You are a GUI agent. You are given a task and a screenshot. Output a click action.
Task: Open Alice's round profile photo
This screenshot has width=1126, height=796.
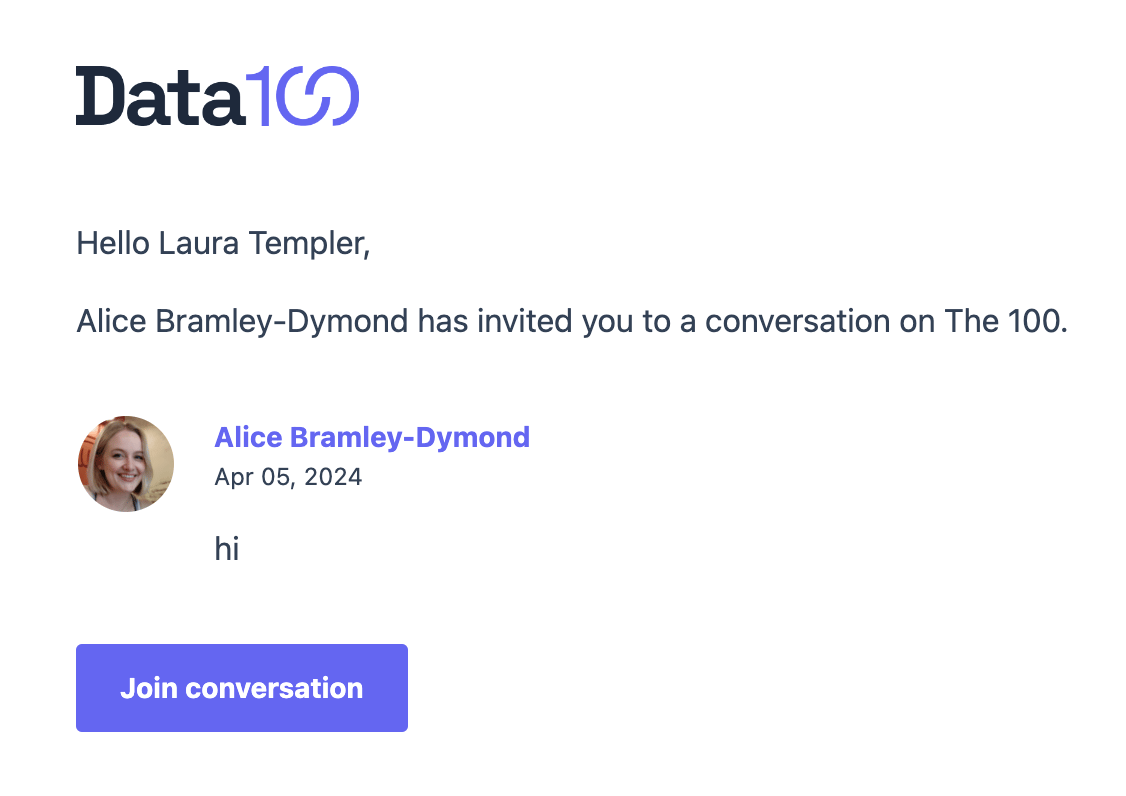tap(126, 464)
